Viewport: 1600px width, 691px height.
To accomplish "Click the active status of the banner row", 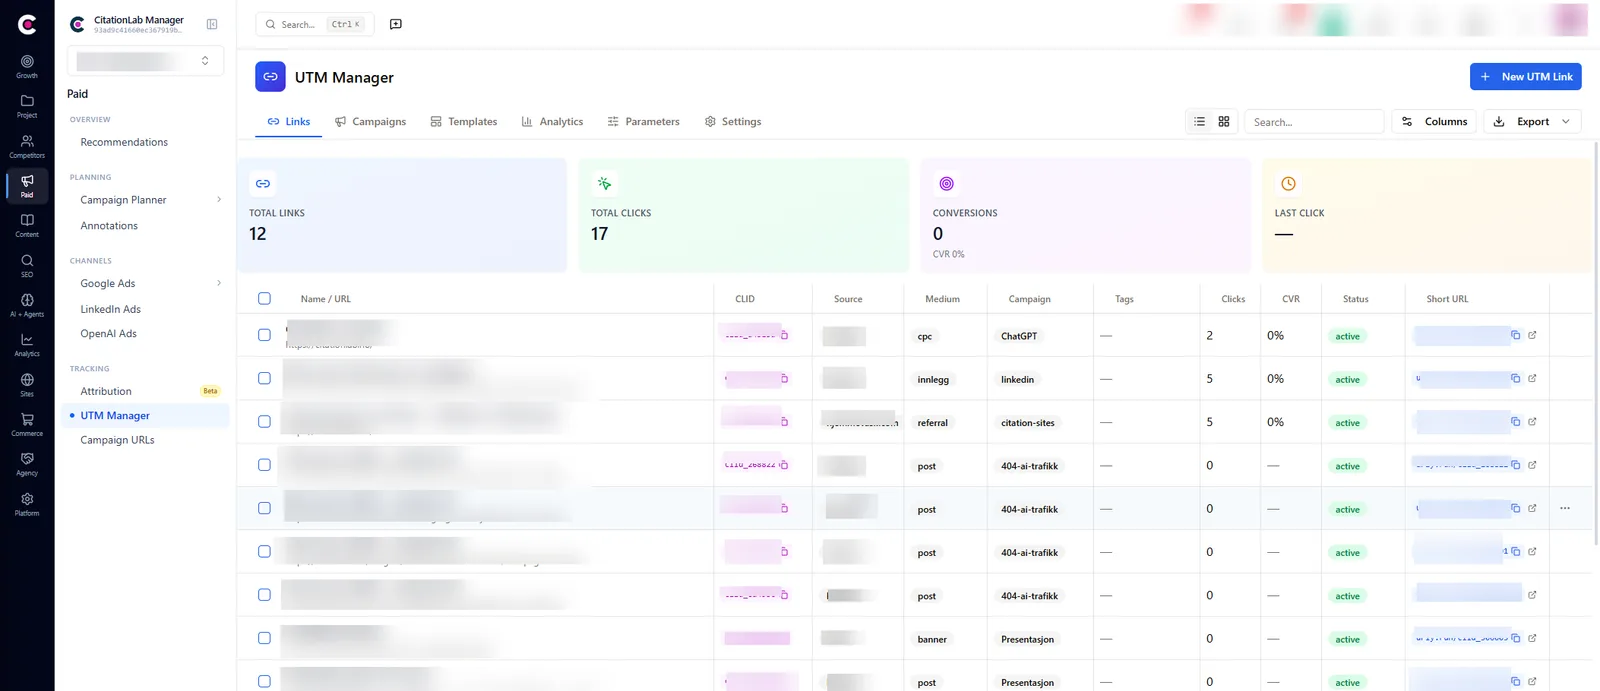I will click(x=1347, y=639).
